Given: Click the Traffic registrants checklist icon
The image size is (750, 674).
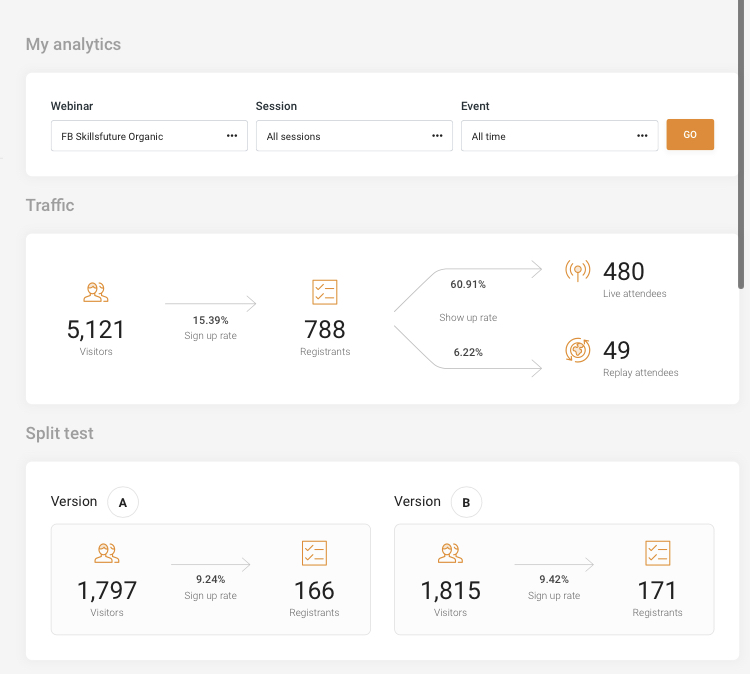Looking at the screenshot, I should point(324,292).
